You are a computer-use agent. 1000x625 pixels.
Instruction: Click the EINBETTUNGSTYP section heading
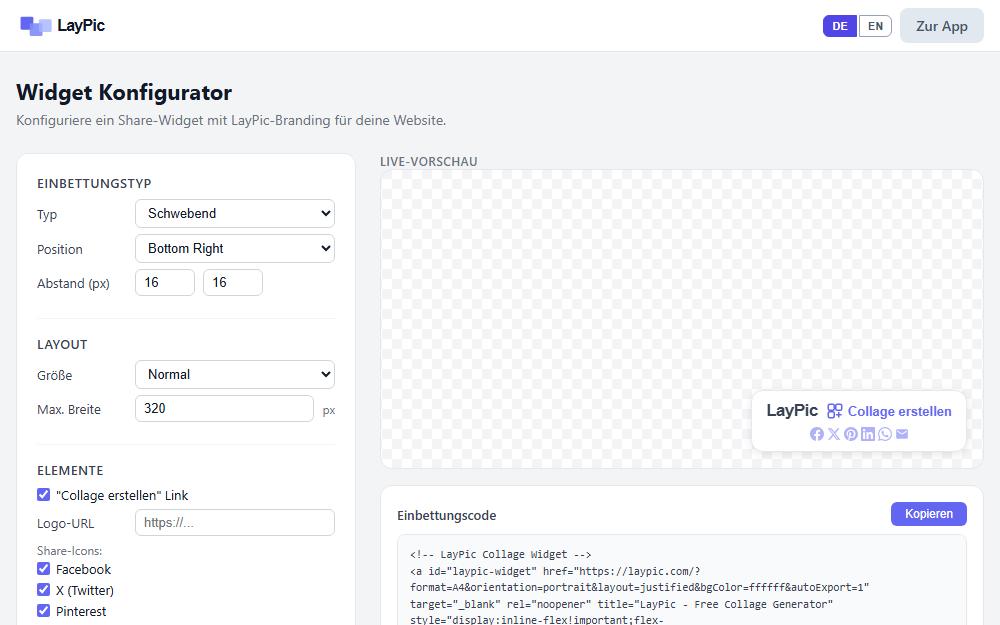coord(94,184)
